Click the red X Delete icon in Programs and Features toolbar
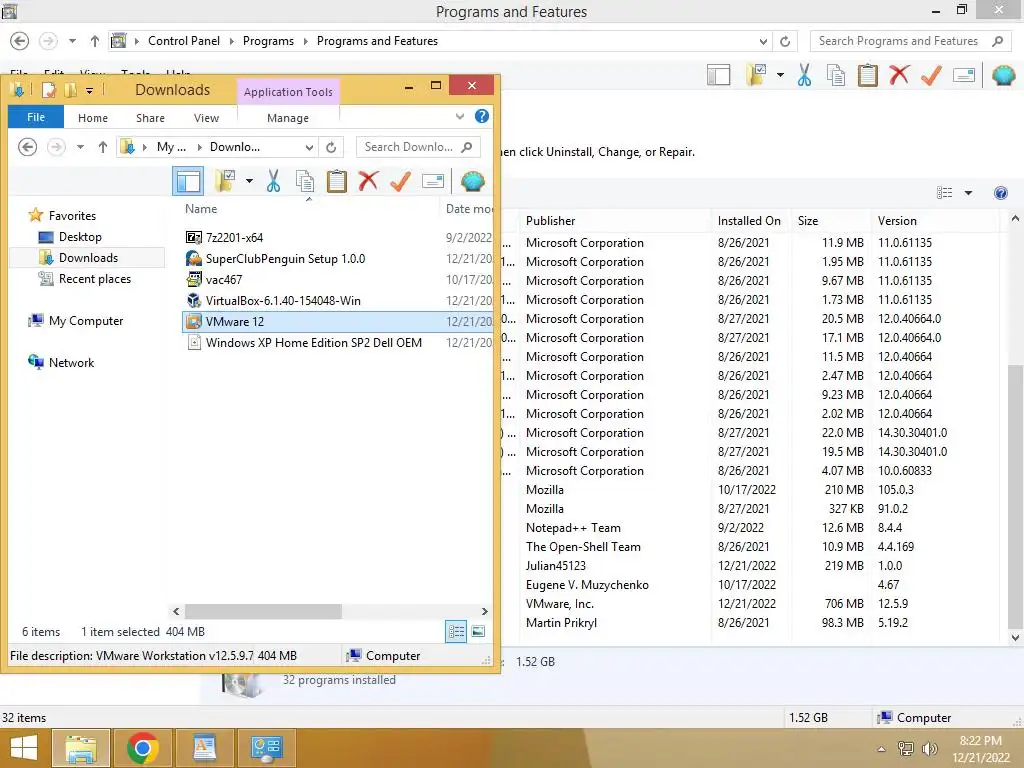The width and height of the screenshot is (1024, 768). 899,75
